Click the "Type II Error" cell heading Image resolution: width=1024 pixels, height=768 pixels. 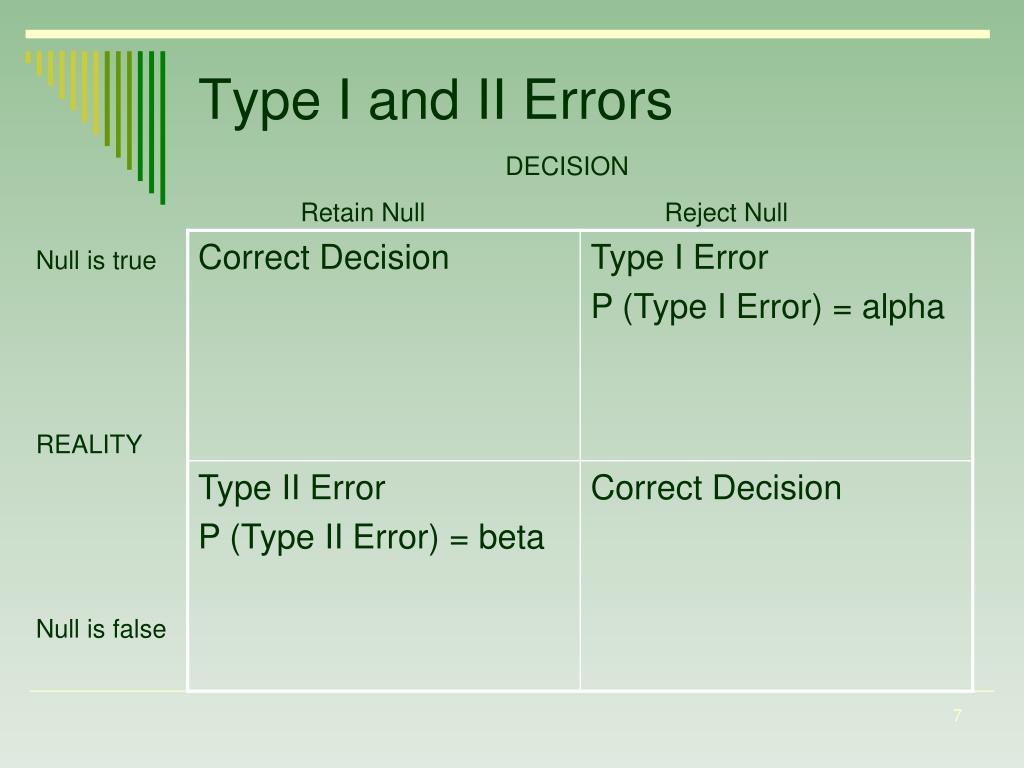tap(291, 488)
